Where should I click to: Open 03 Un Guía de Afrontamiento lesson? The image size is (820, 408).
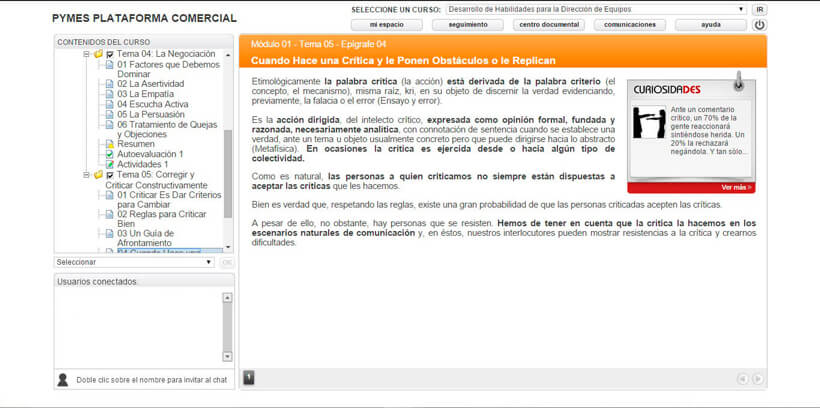pyautogui.click(x=145, y=238)
